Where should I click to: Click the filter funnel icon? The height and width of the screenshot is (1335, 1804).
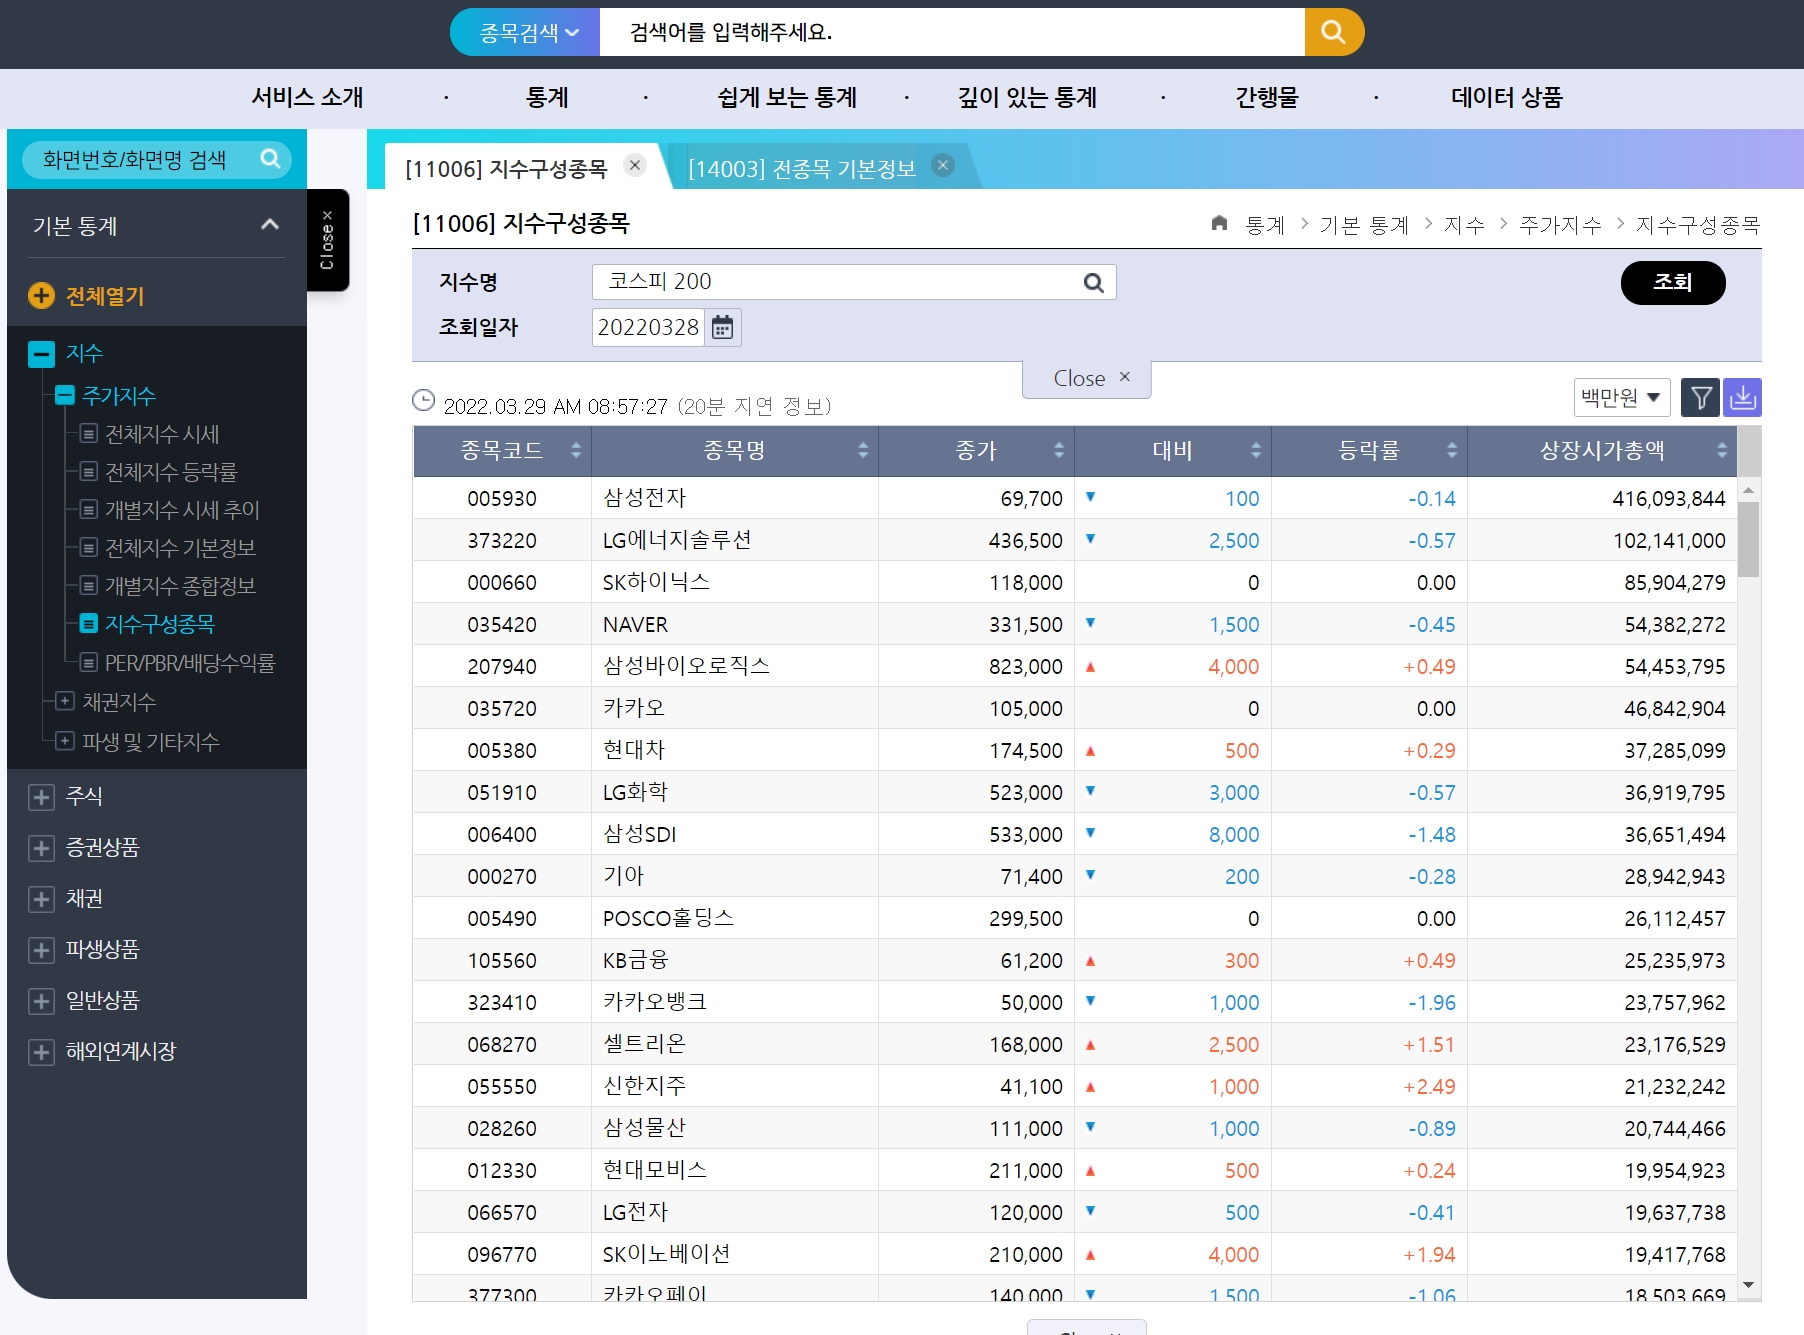coord(1701,398)
